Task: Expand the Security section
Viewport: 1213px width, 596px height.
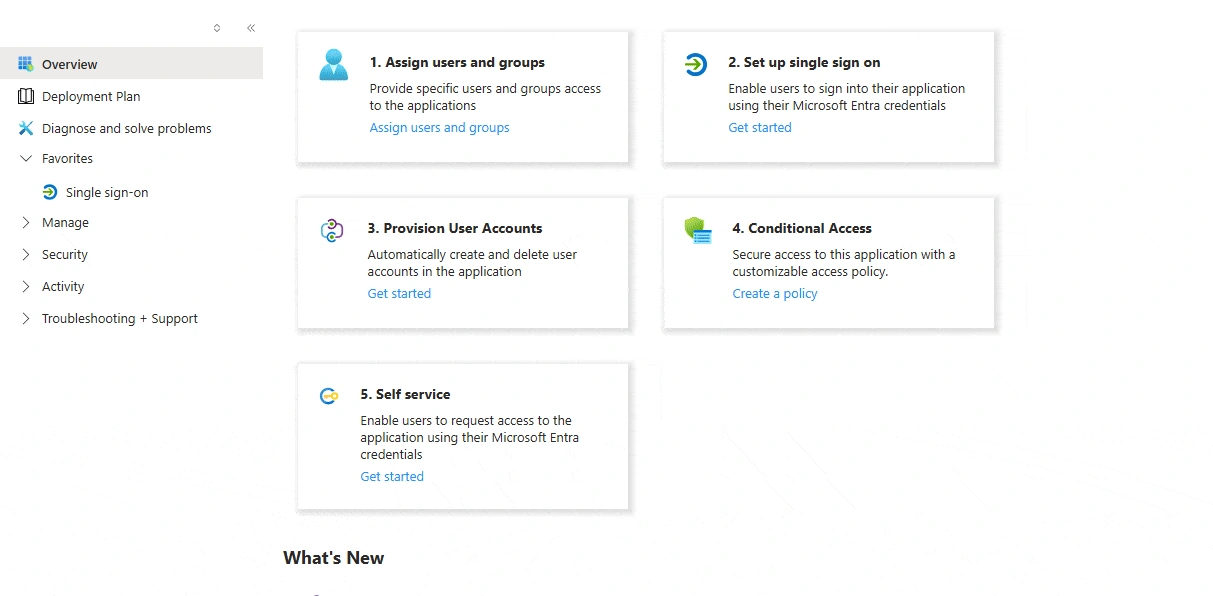Action: (24, 254)
